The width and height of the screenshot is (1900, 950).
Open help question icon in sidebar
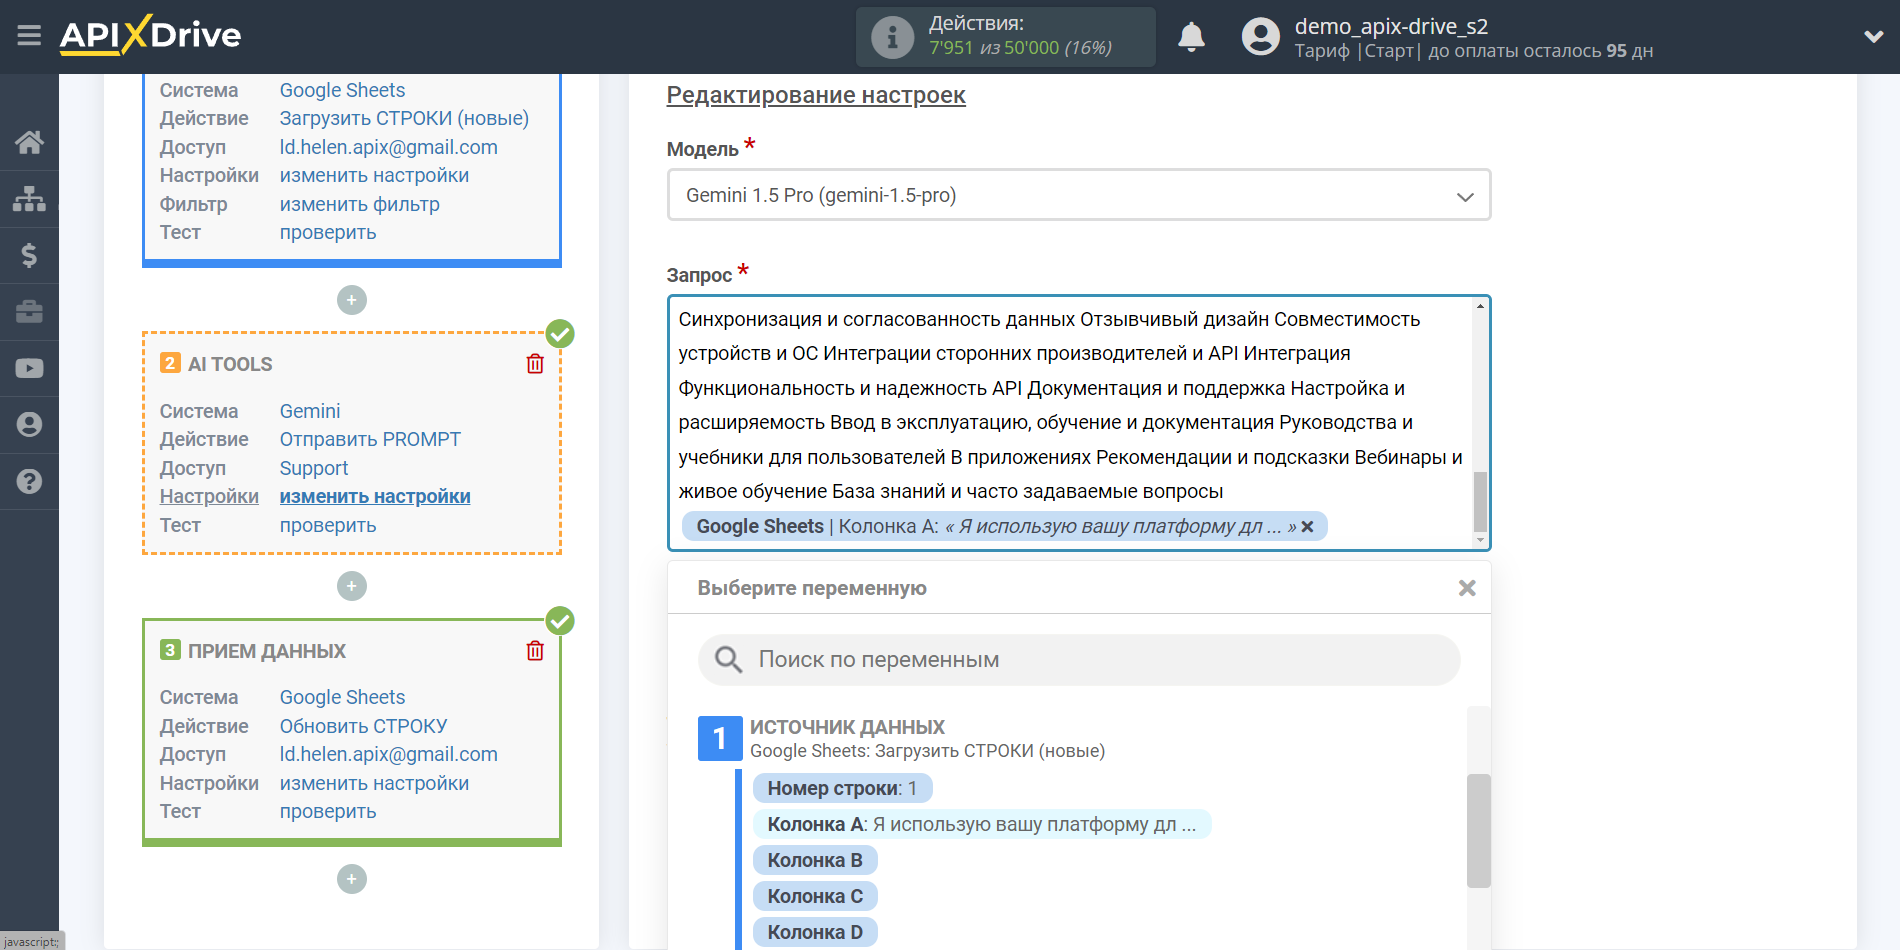point(29,481)
